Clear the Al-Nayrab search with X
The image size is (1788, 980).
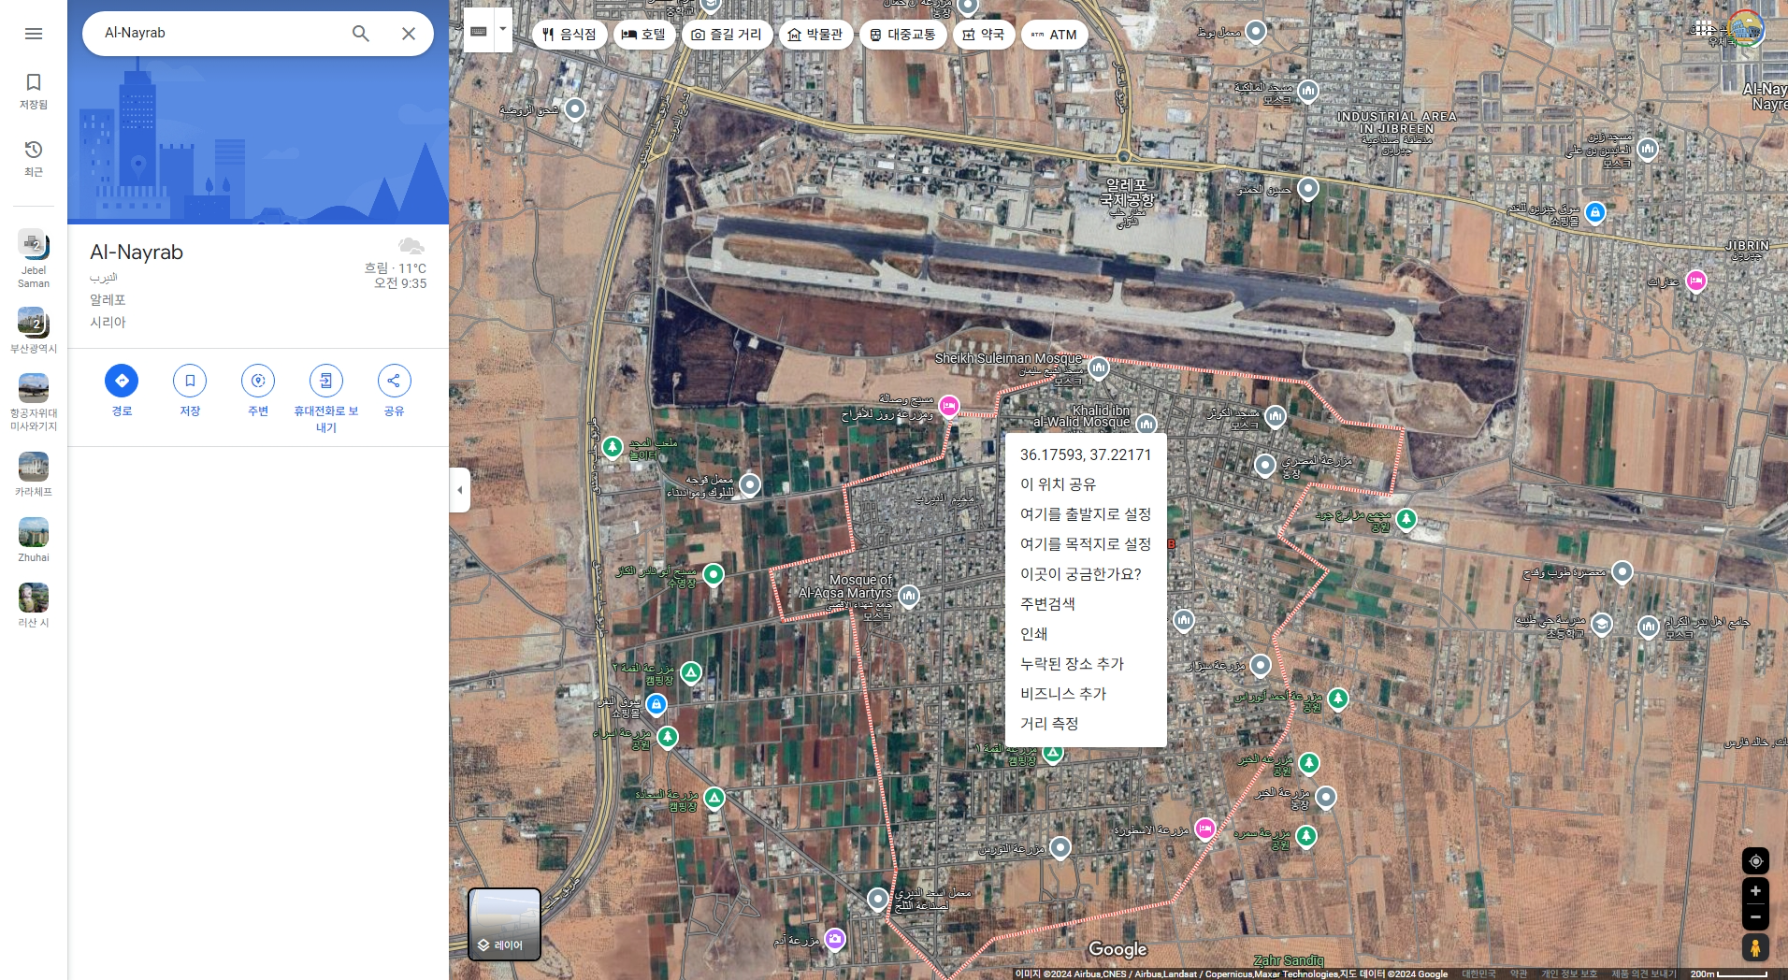pos(409,33)
